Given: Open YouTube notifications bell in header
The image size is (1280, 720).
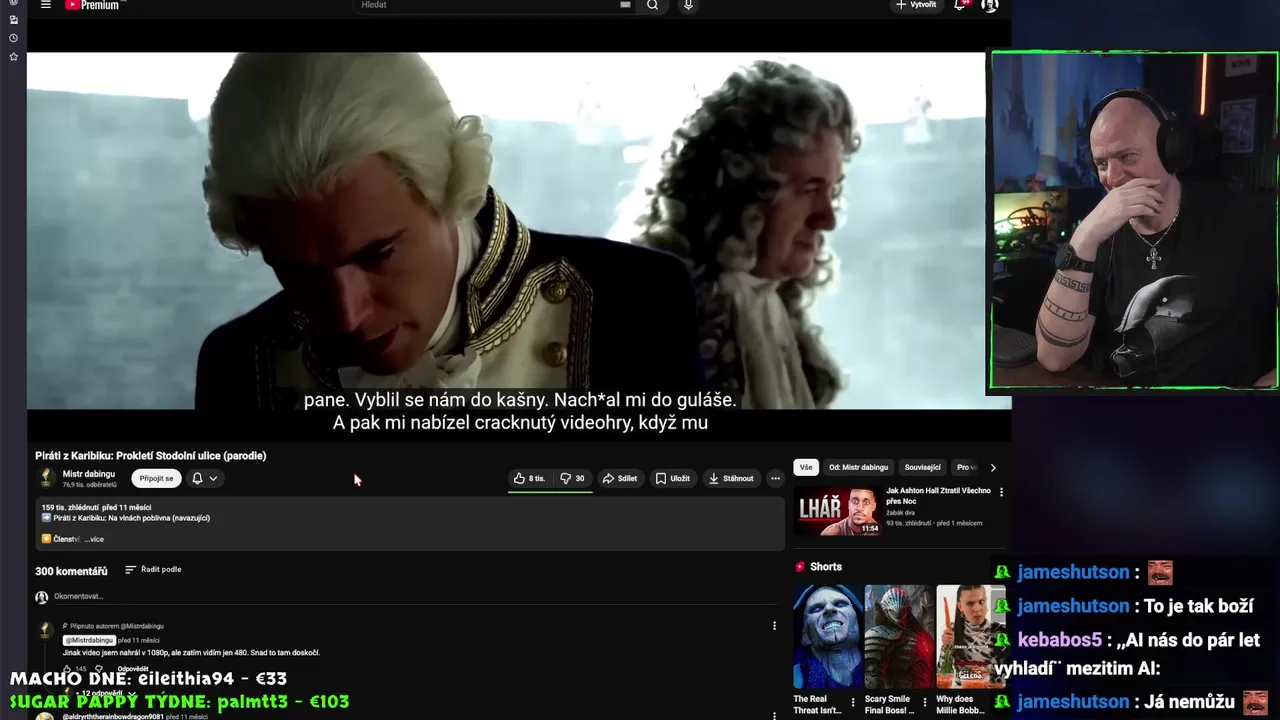Looking at the screenshot, I should [961, 5].
